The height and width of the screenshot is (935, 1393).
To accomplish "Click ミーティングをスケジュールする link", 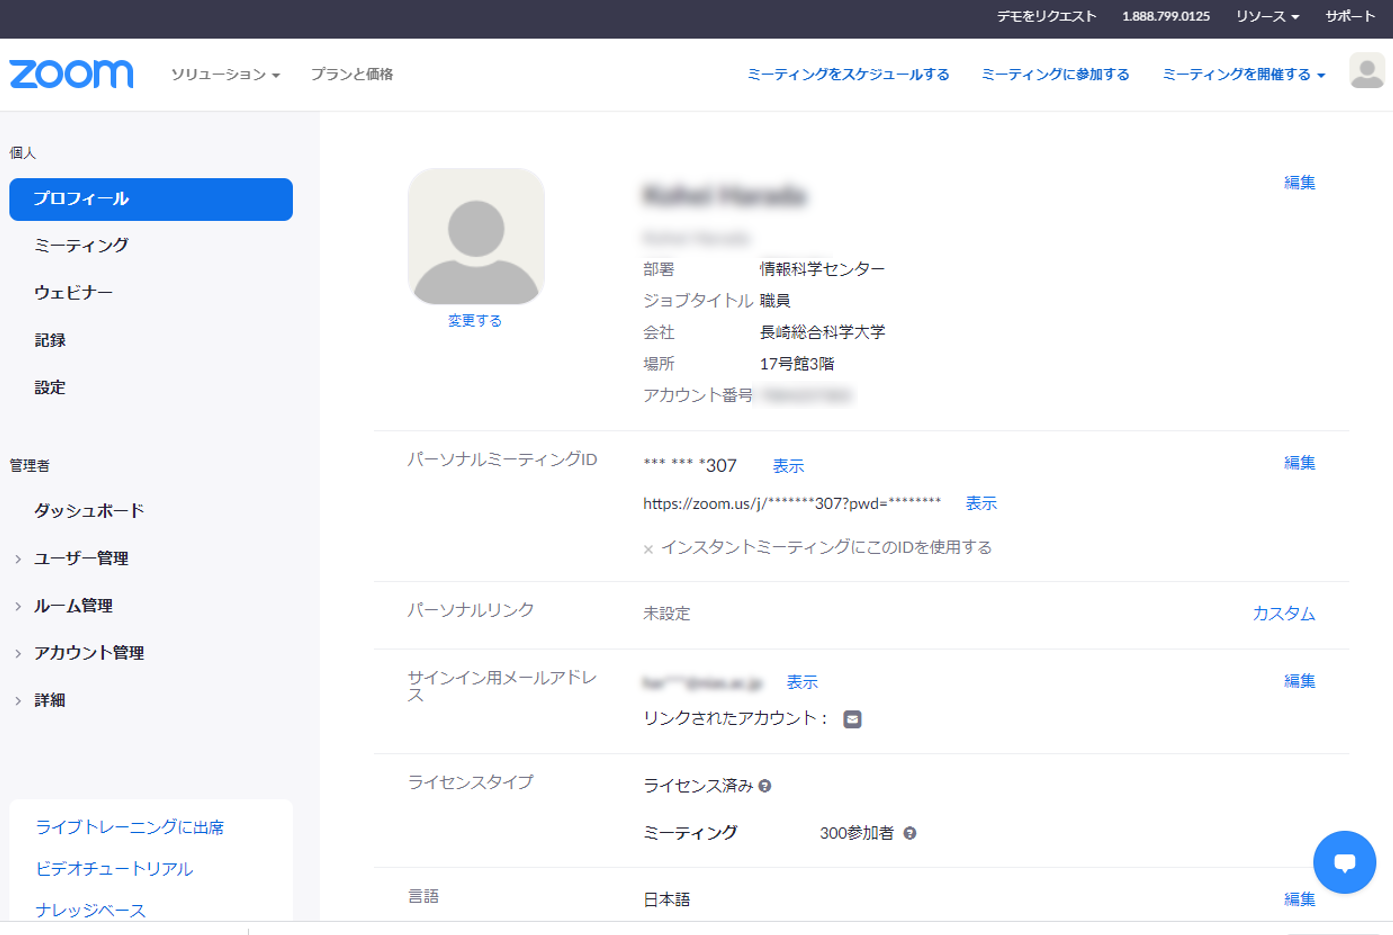I will 848,74.
